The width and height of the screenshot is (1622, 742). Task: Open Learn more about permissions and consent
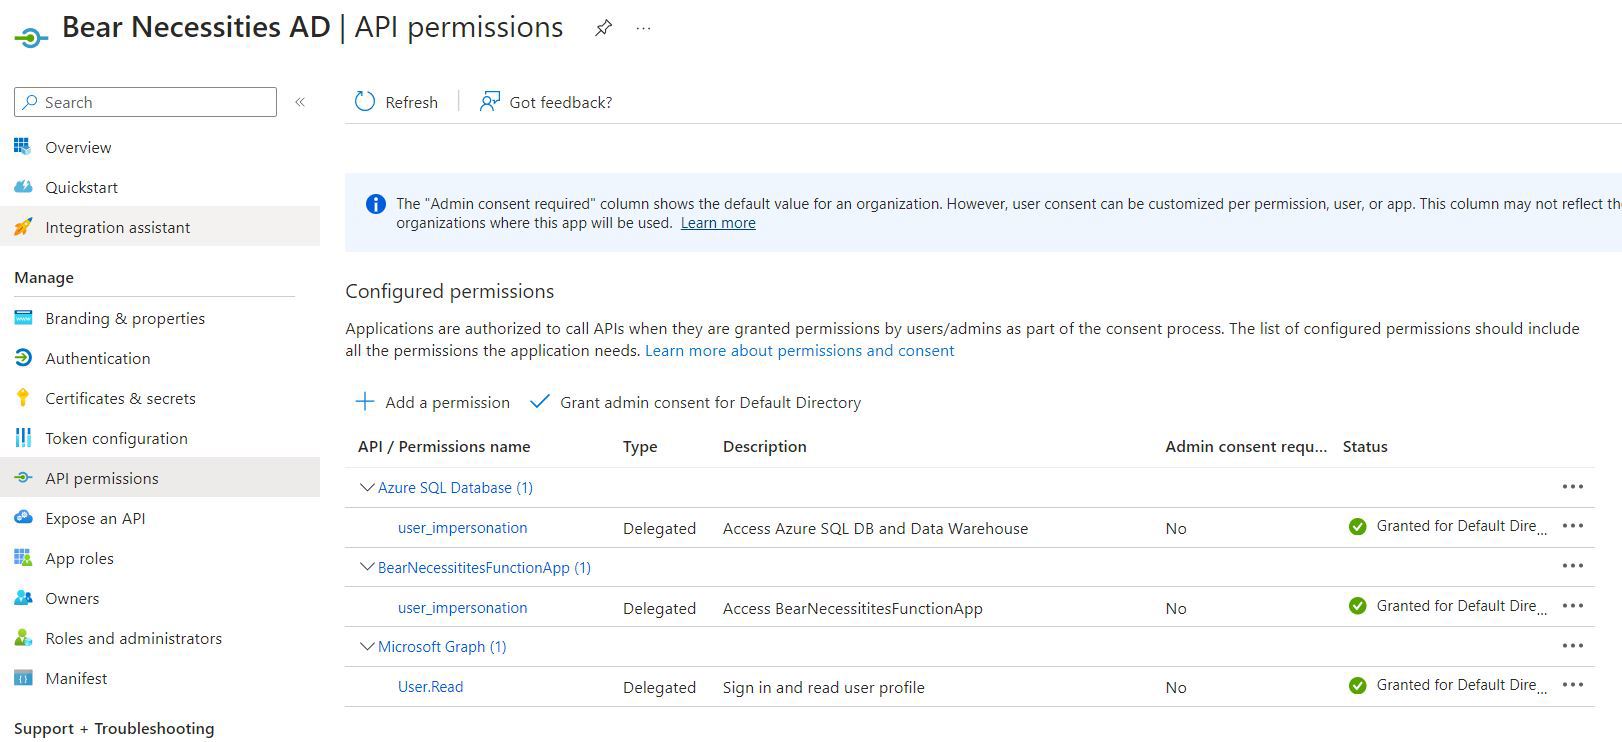point(800,351)
